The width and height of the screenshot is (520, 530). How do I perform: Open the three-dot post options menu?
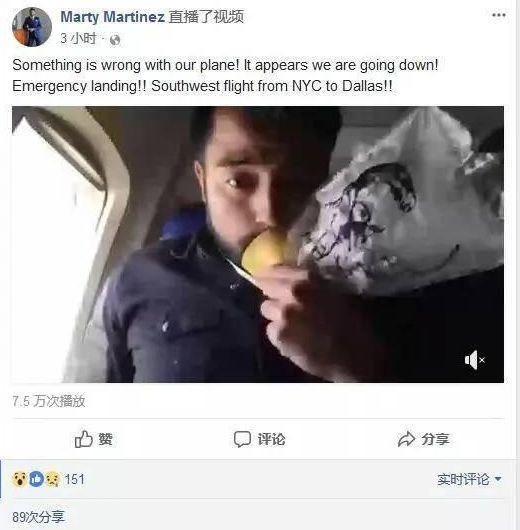499,15
